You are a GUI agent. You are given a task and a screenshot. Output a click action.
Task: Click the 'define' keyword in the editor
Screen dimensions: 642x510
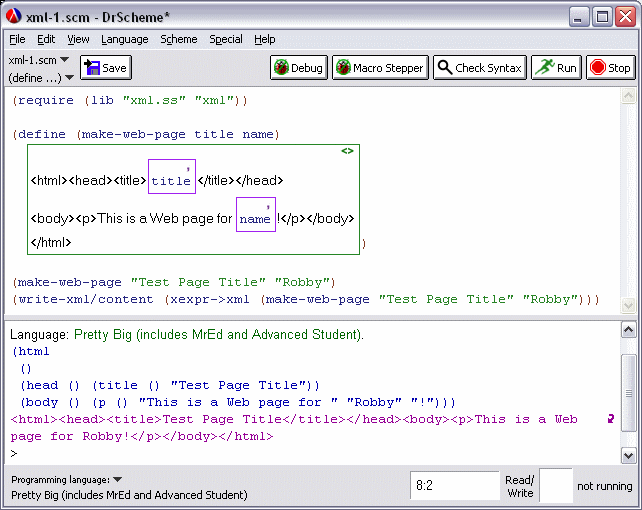(x=41, y=134)
